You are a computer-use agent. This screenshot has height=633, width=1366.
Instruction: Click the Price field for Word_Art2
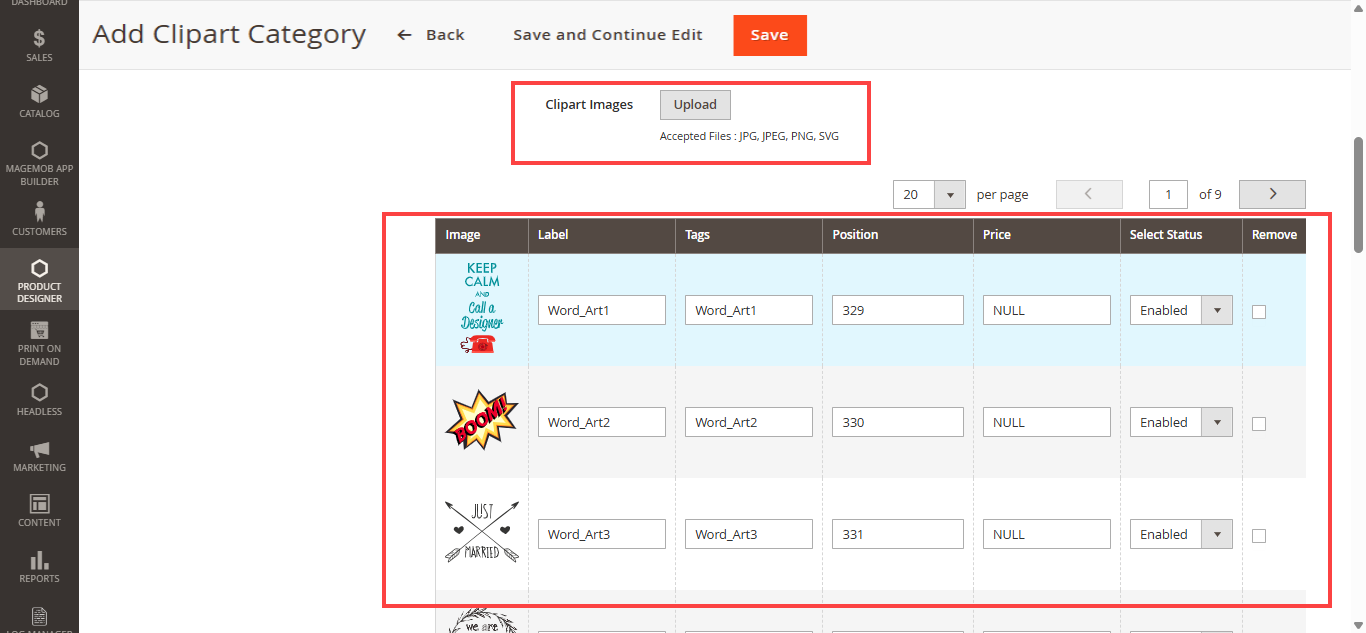(1046, 422)
